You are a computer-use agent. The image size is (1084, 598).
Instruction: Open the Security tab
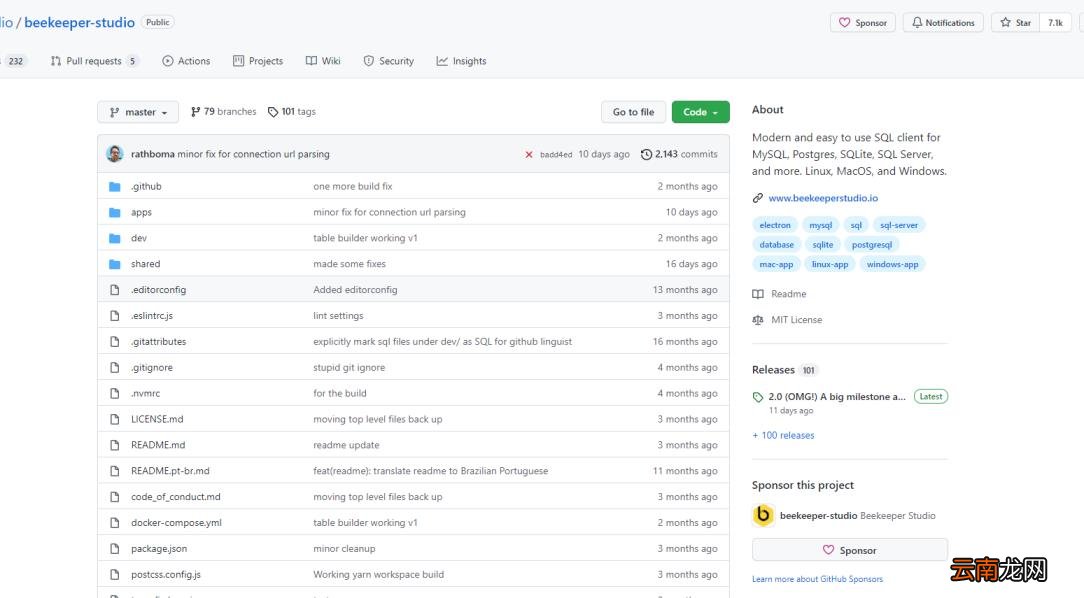point(389,61)
